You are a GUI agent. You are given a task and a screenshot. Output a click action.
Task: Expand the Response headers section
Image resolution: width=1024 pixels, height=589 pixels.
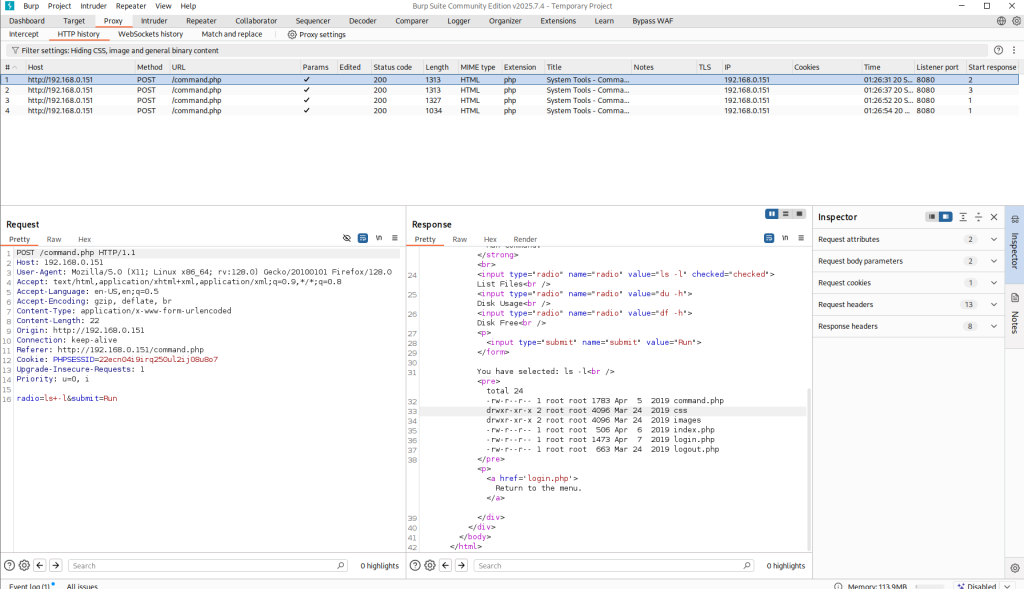[993, 327]
